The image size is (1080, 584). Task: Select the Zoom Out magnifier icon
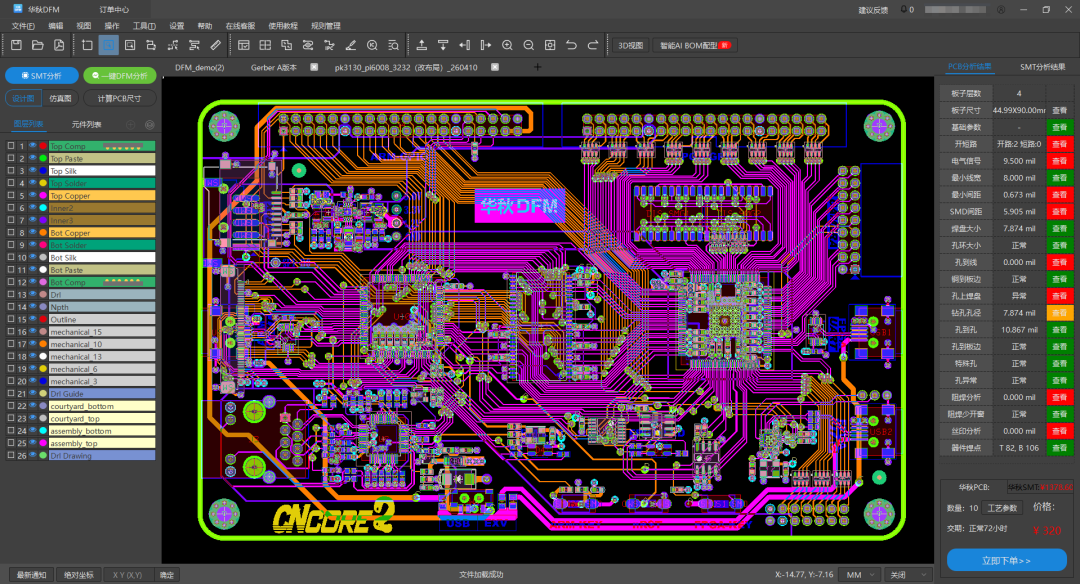(529, 44)
